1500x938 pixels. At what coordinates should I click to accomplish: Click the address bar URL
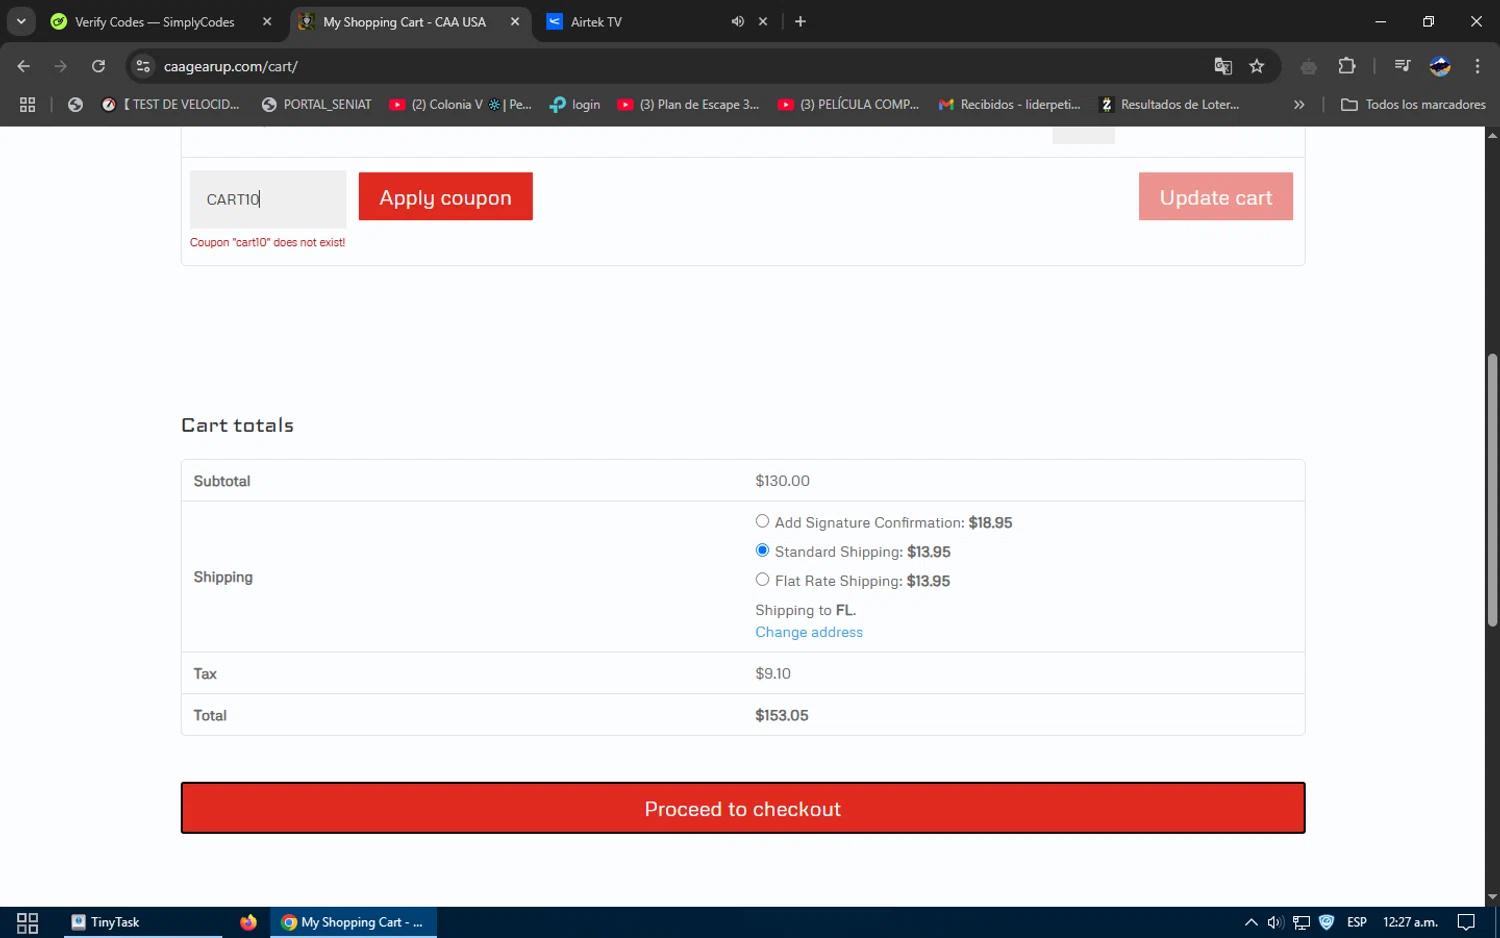(x=231, y=66)
